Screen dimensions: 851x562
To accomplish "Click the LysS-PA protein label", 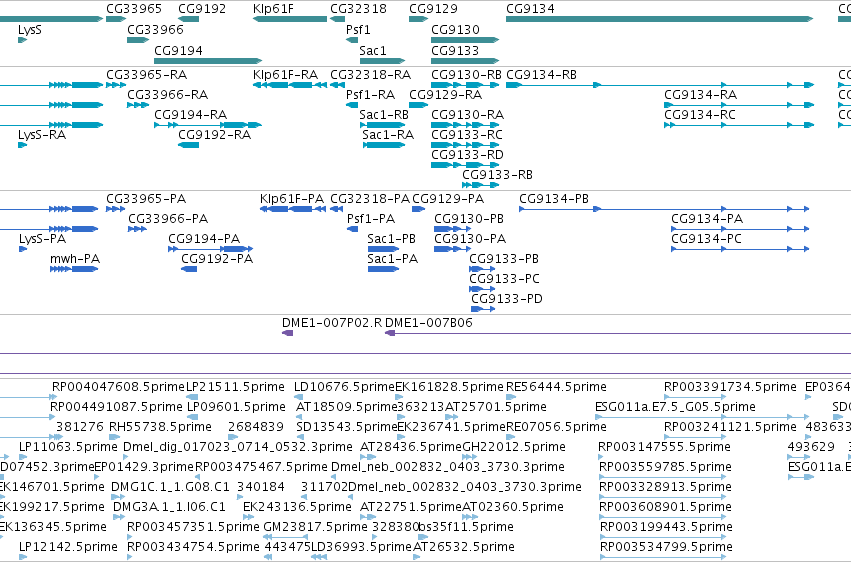I will point(42,239).
